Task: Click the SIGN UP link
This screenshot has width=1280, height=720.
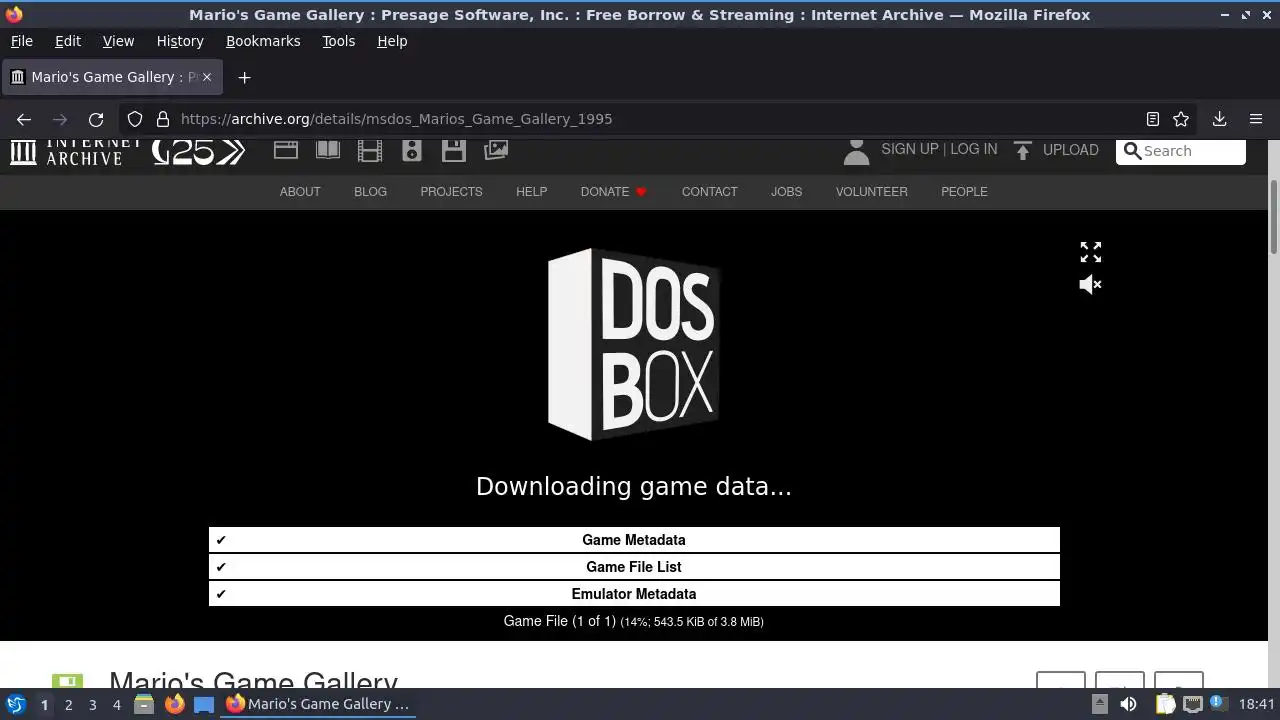Action: click(x=909, y=149)
